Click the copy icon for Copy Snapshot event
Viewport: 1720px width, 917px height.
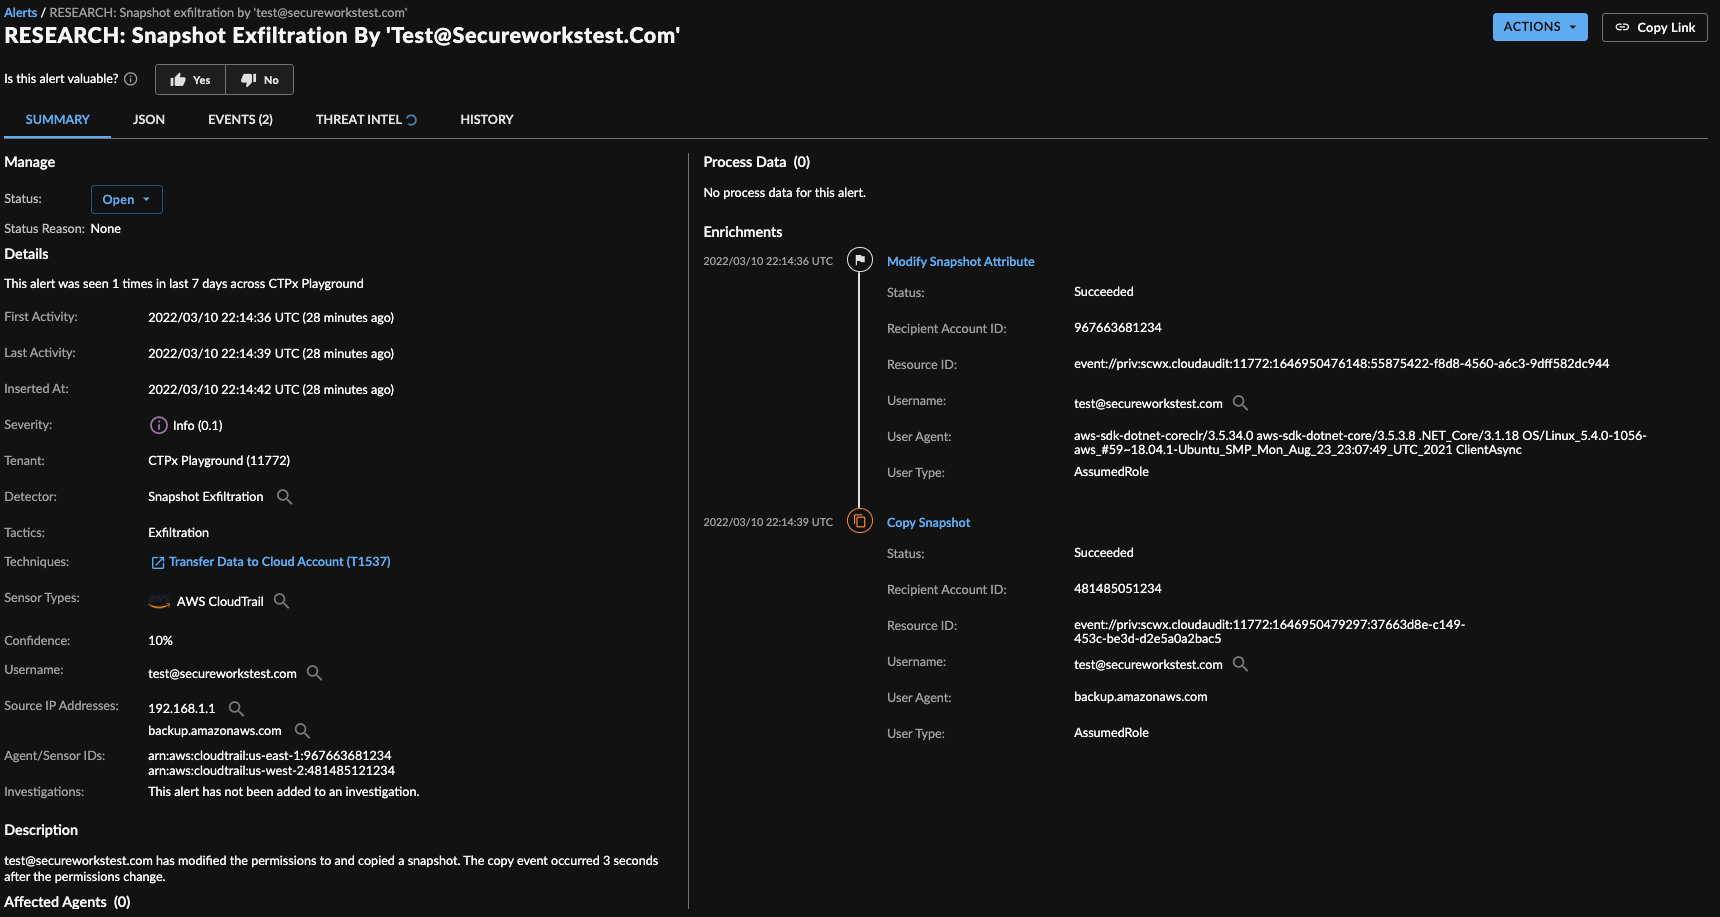click(860, 521)
